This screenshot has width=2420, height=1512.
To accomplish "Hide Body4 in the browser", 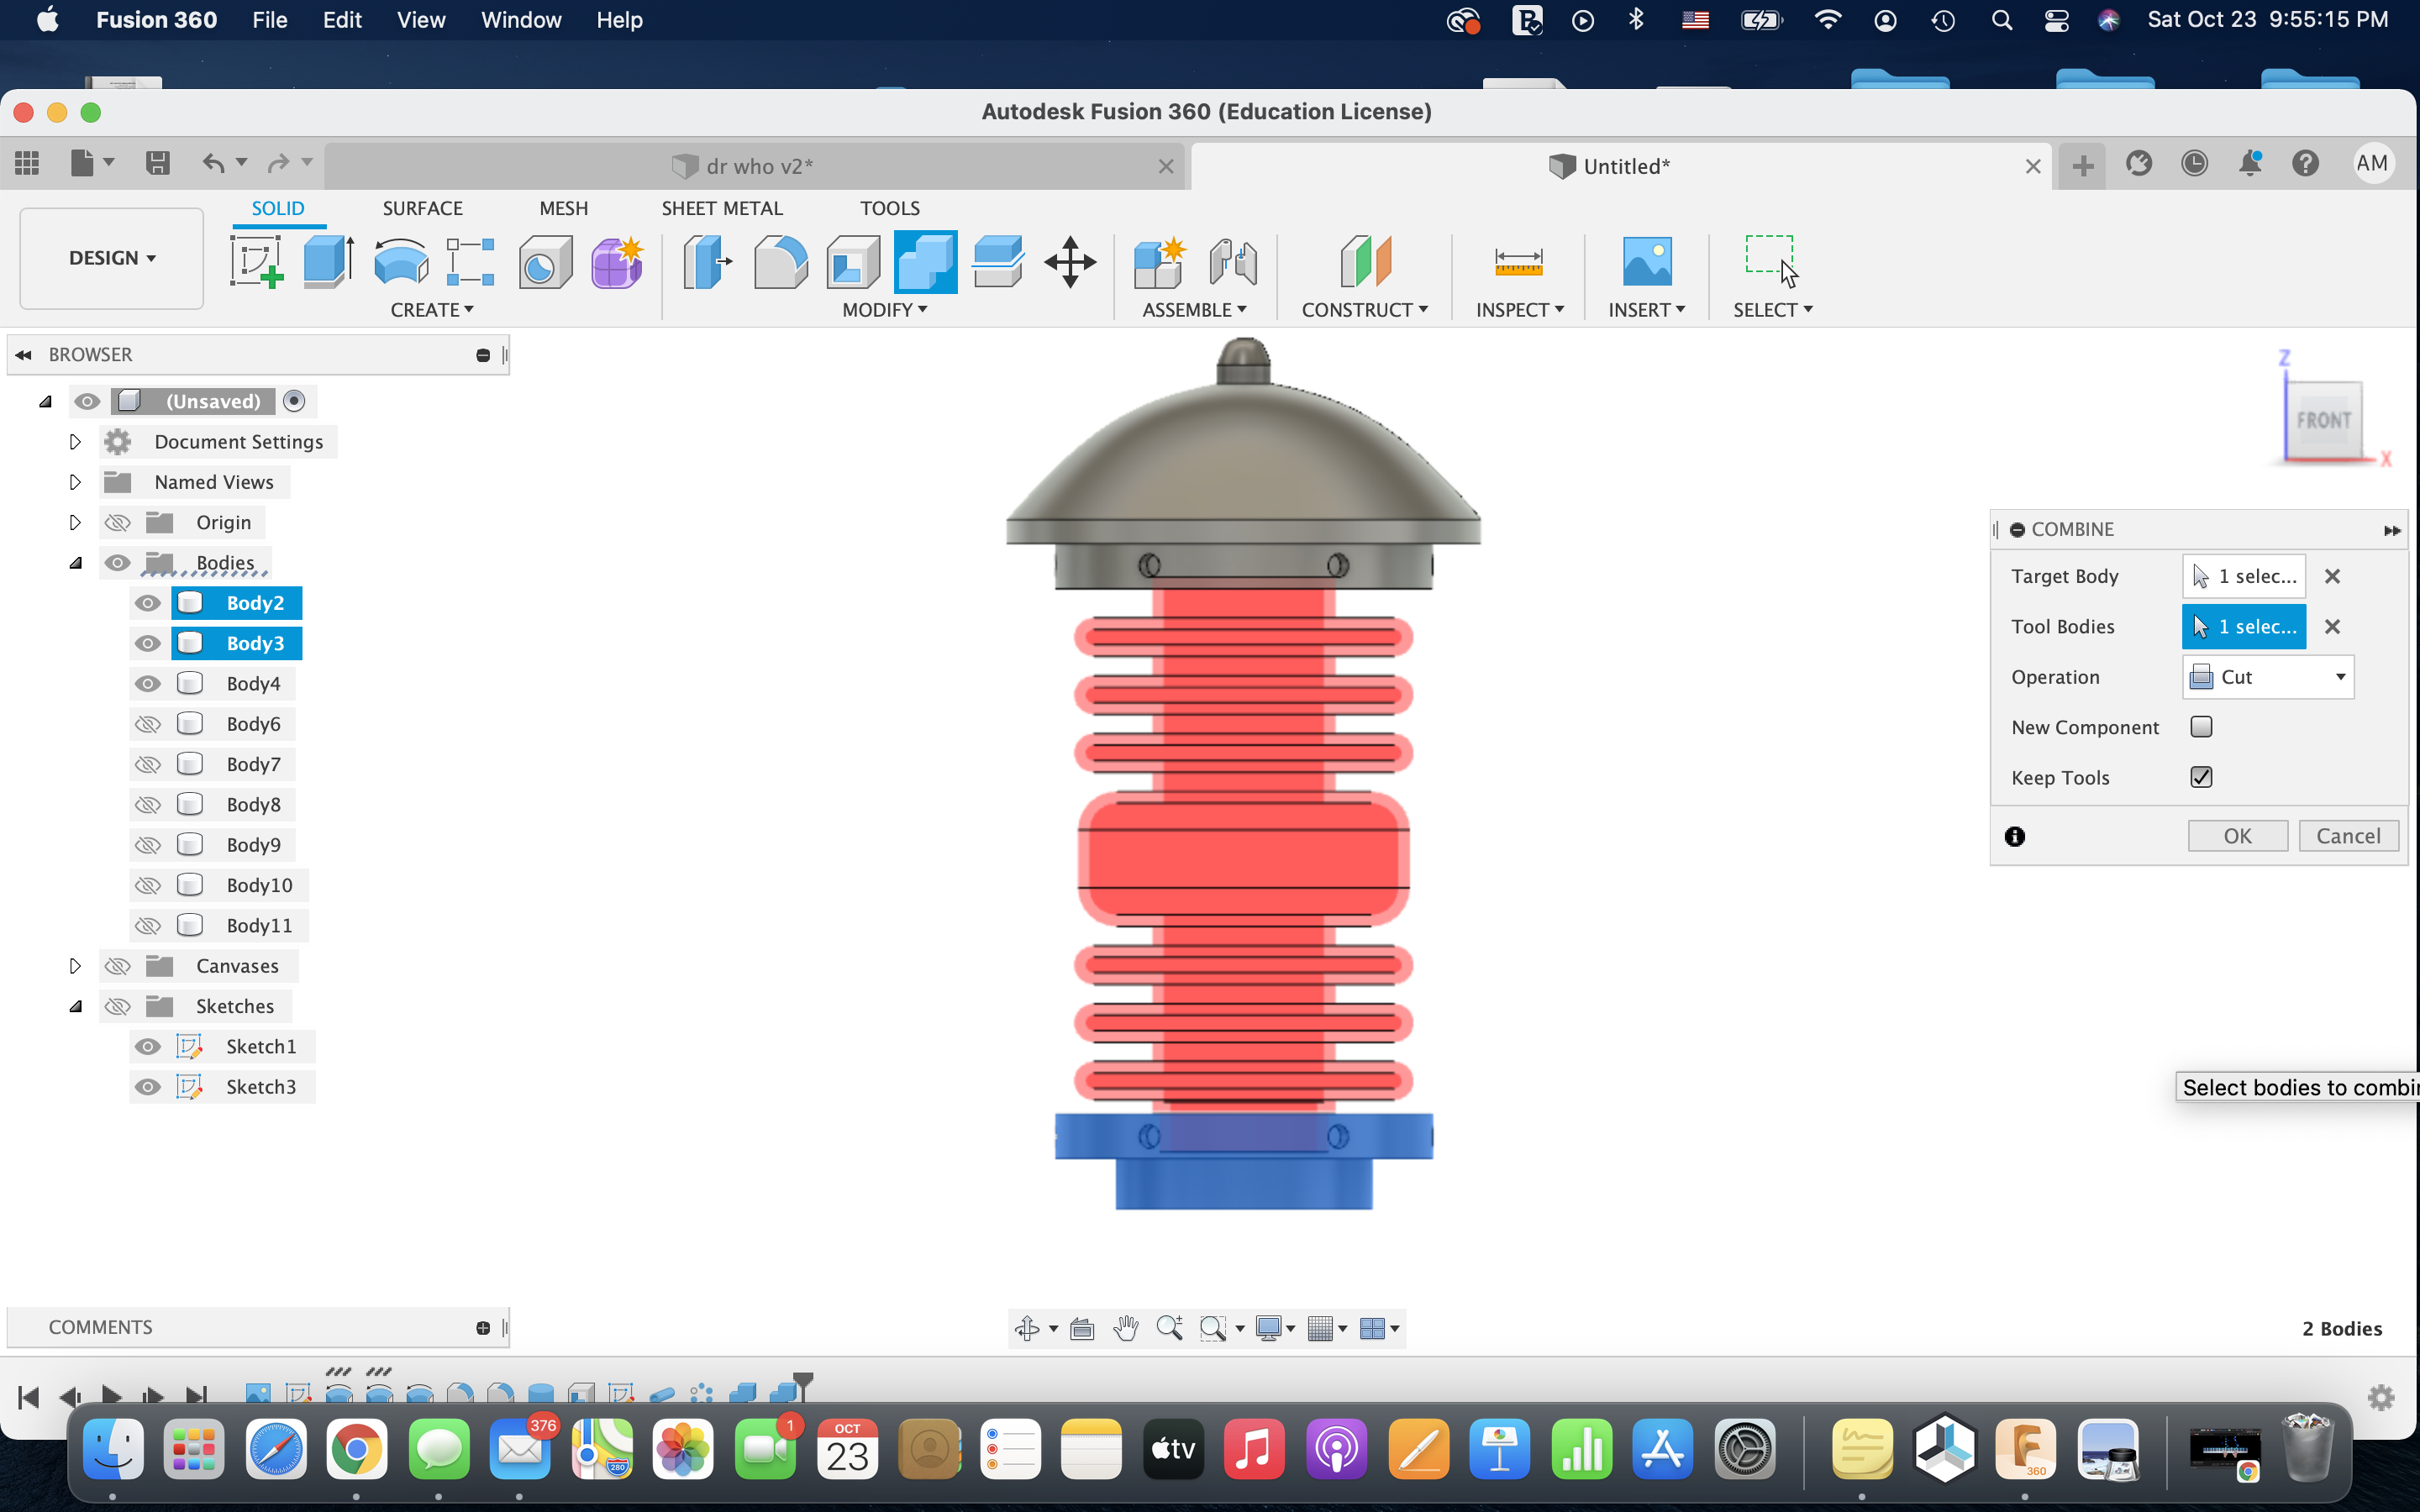I will [147, 683].
